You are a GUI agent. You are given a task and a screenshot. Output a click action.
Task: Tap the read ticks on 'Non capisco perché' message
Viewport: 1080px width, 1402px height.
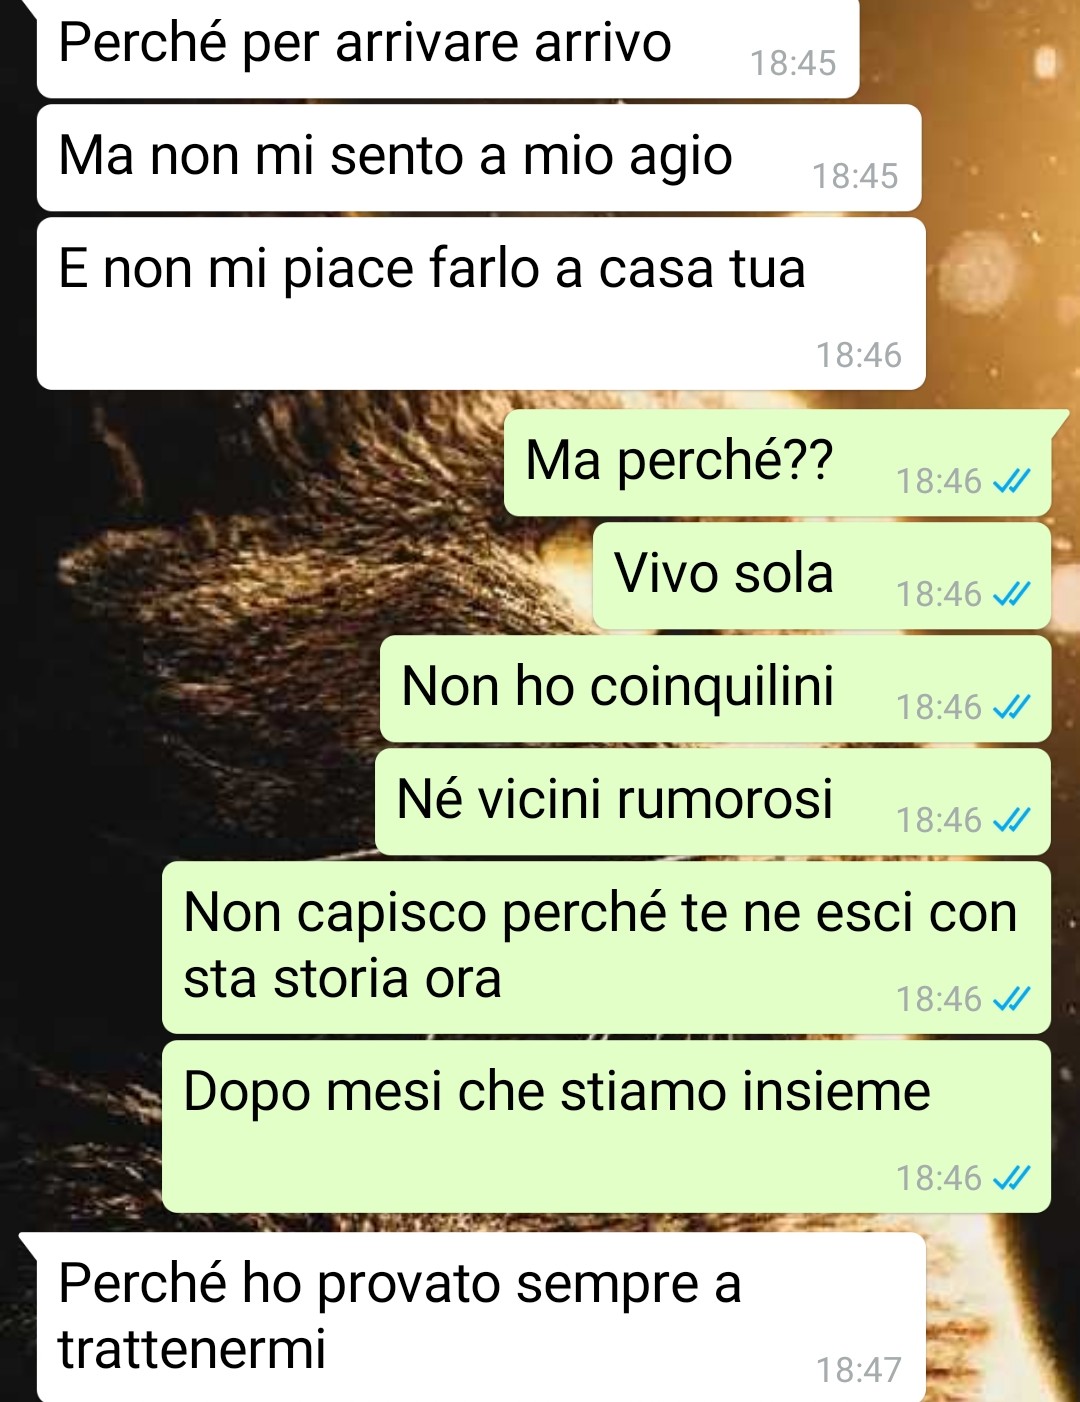click(x=1011, y=1000)
